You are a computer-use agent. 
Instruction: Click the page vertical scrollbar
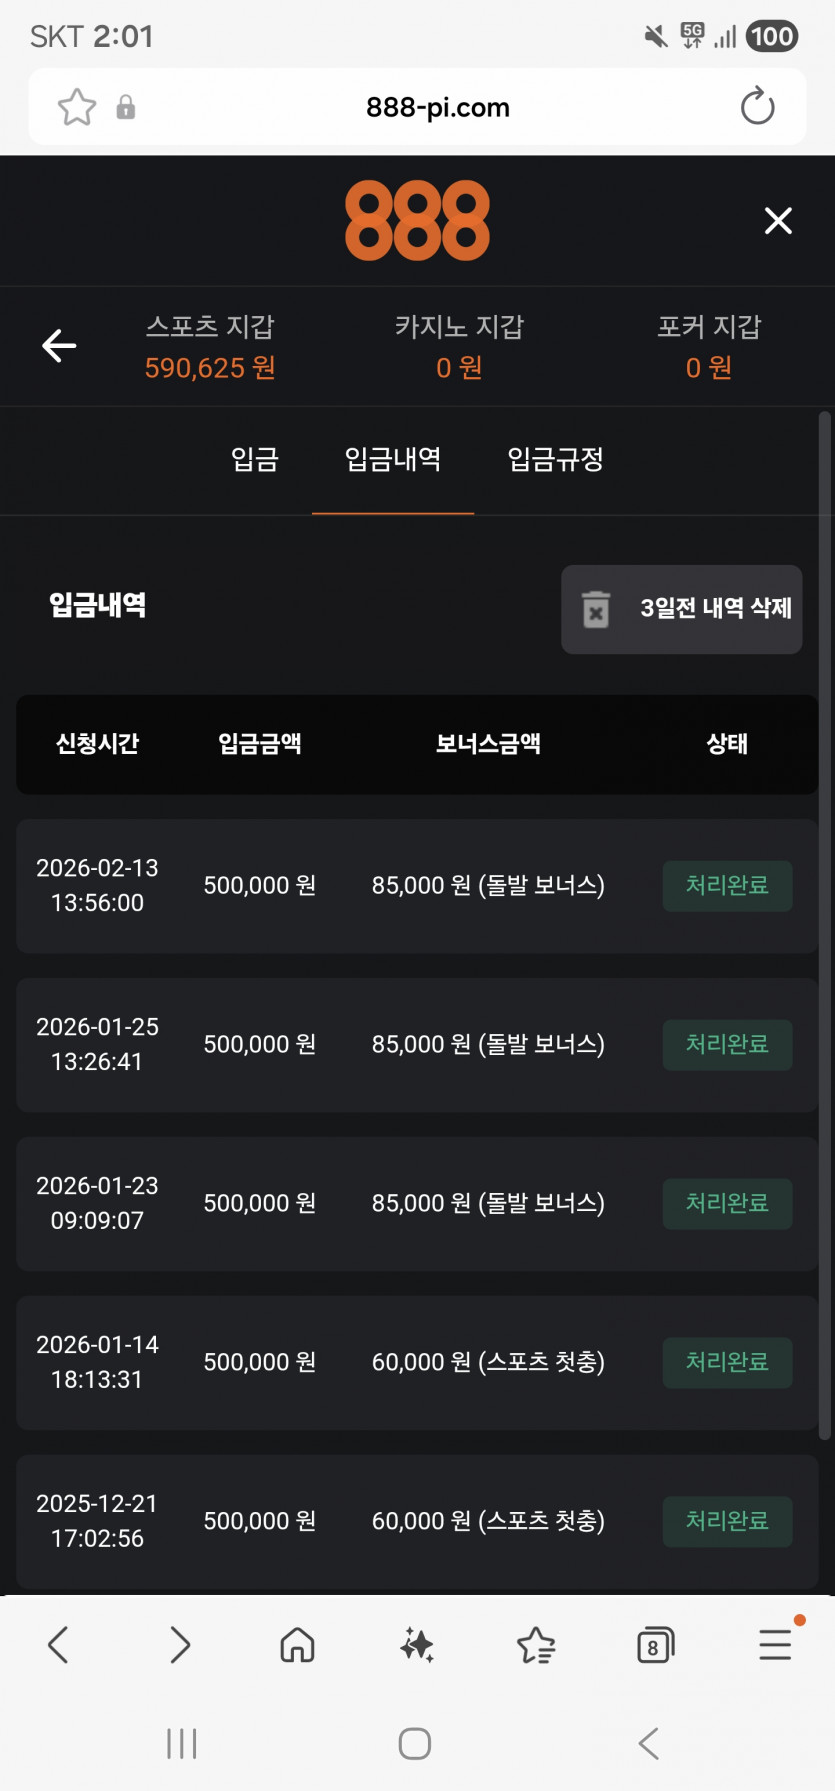(825, 925)
